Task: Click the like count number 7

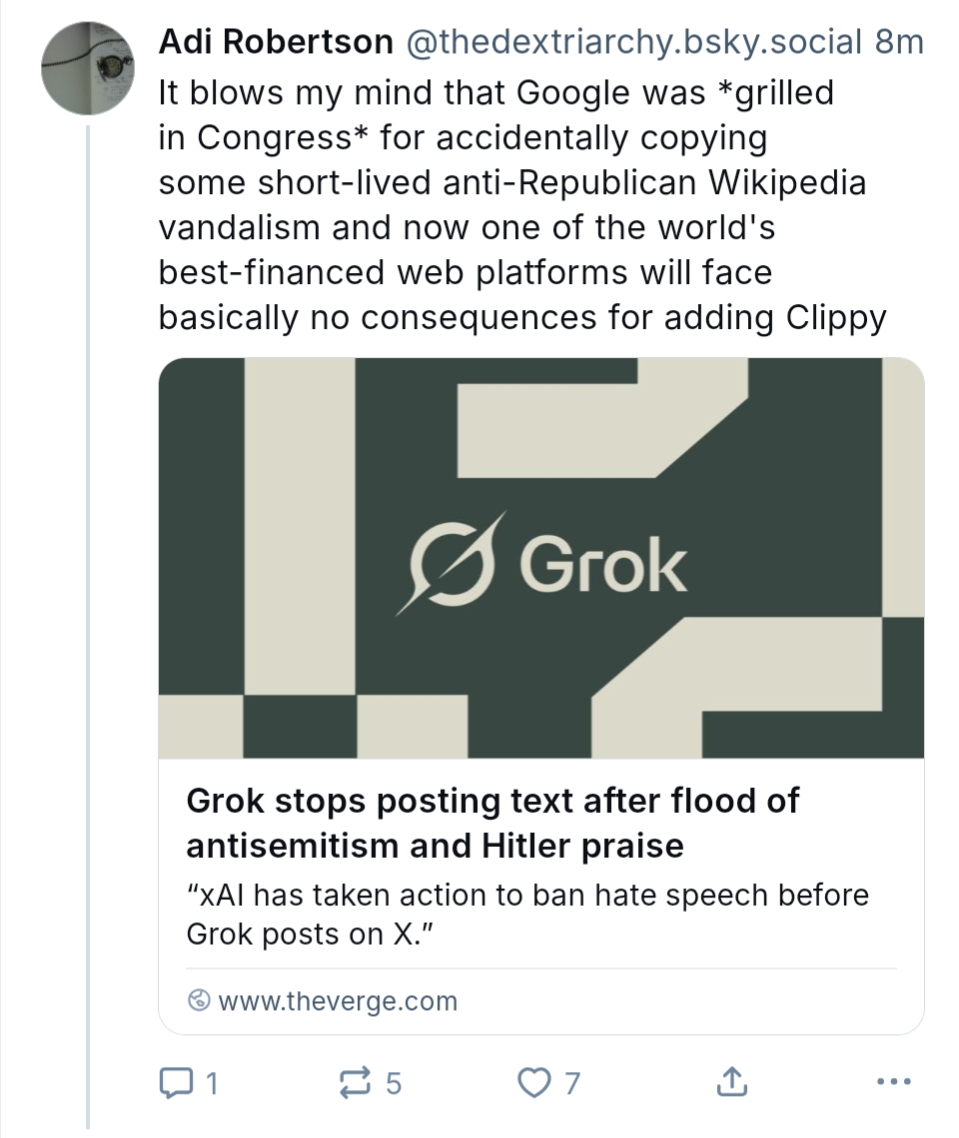Action: coord(572,1082)
